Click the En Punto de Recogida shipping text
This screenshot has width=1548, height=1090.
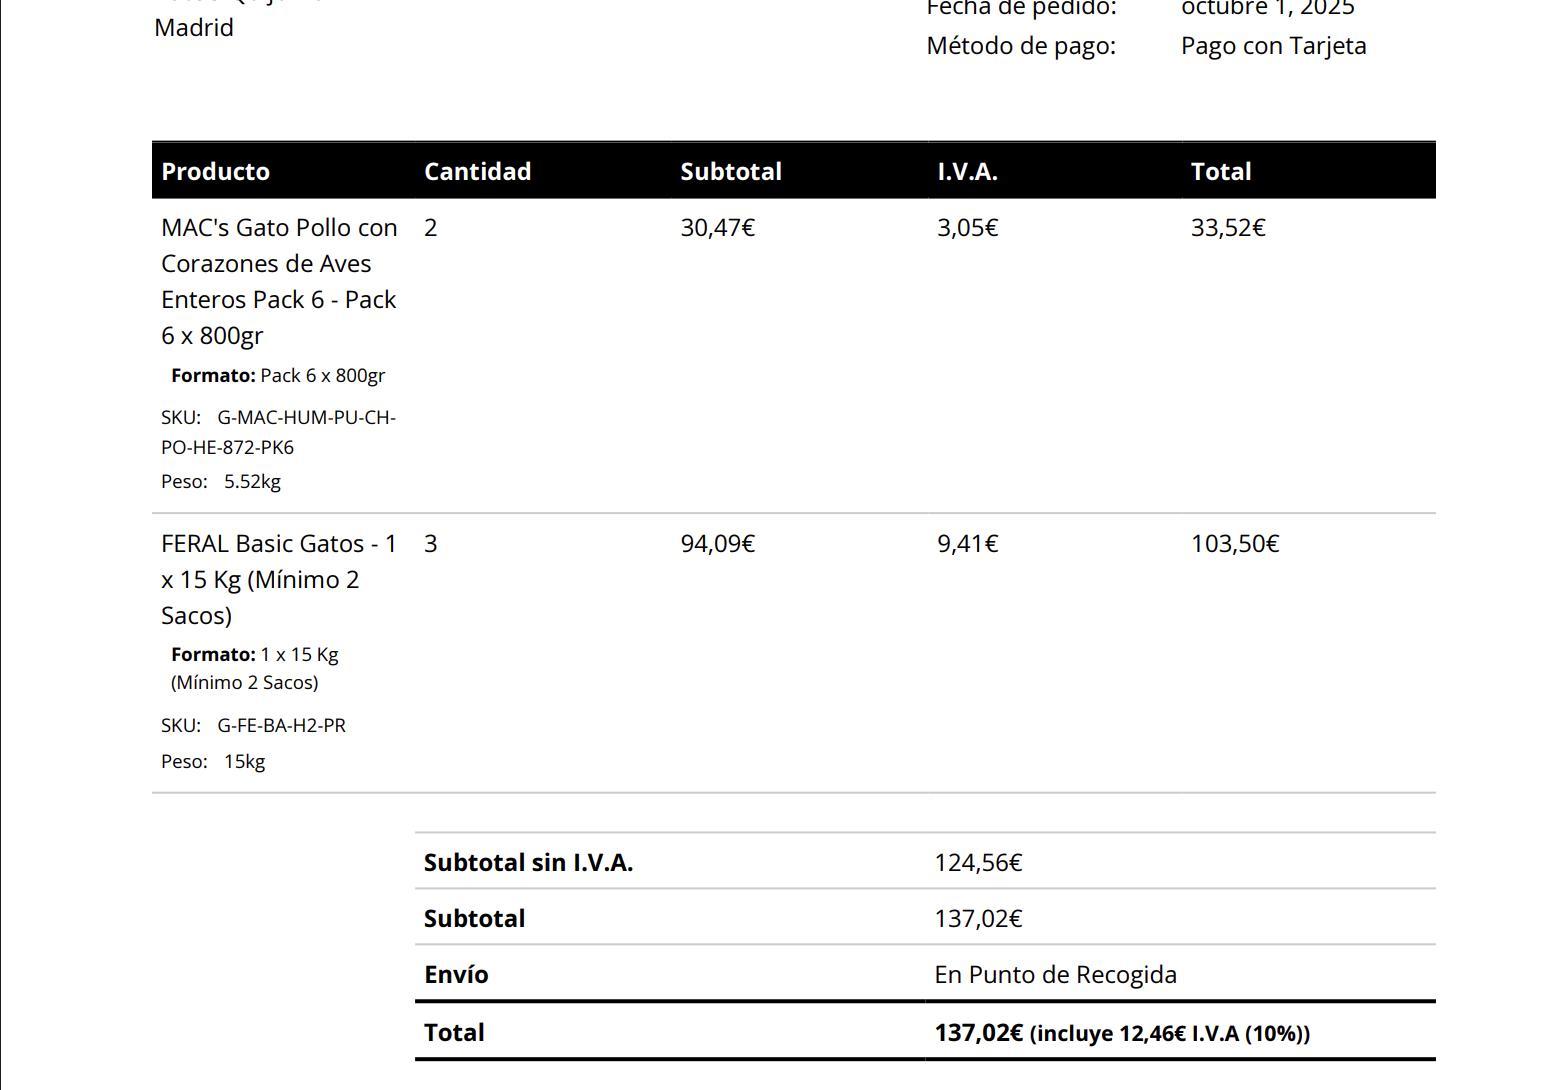pos(1055,974)
